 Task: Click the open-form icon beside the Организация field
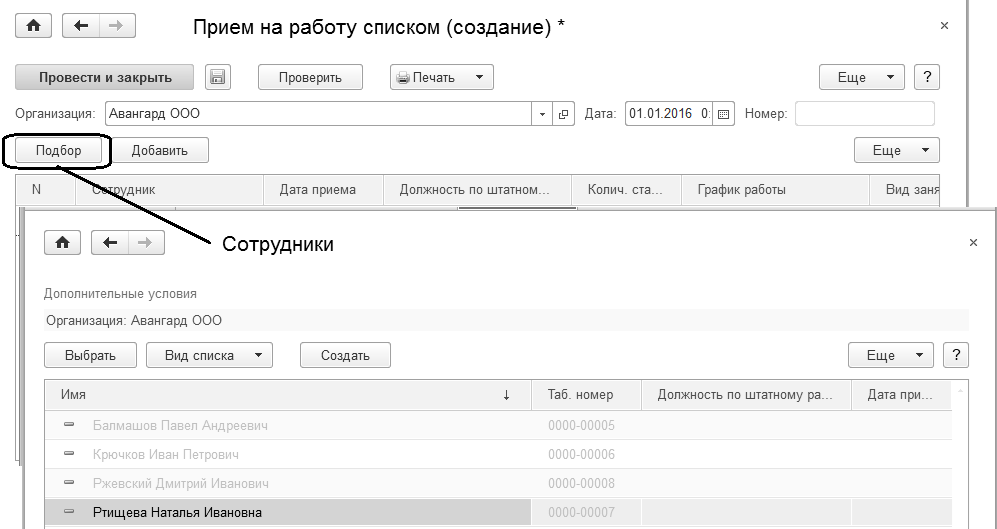(564, 114)
